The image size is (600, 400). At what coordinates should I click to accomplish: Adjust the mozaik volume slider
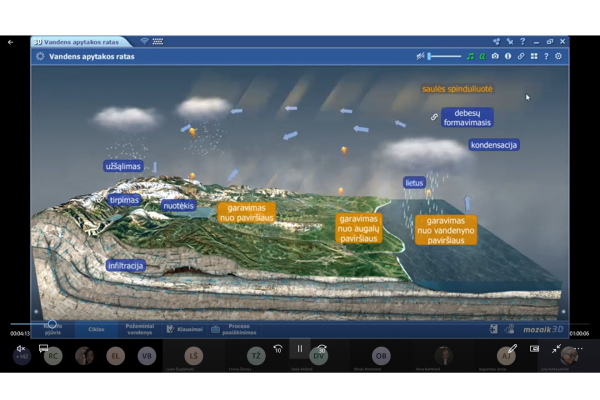click(x=444, y=56)
